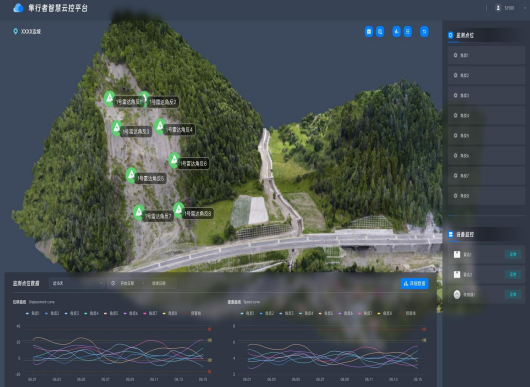Click the blue list icon above the map
Image resolution: width=530 pixels, height=387 pixels.
(408, 32)
